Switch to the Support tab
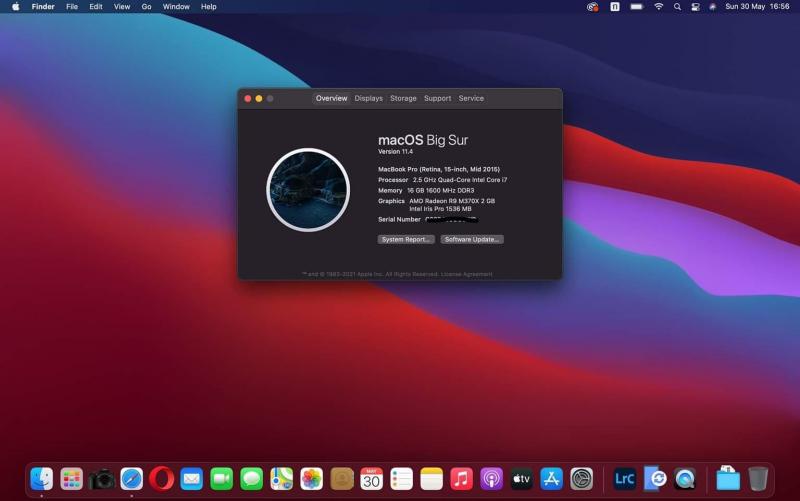 [438, 98]
